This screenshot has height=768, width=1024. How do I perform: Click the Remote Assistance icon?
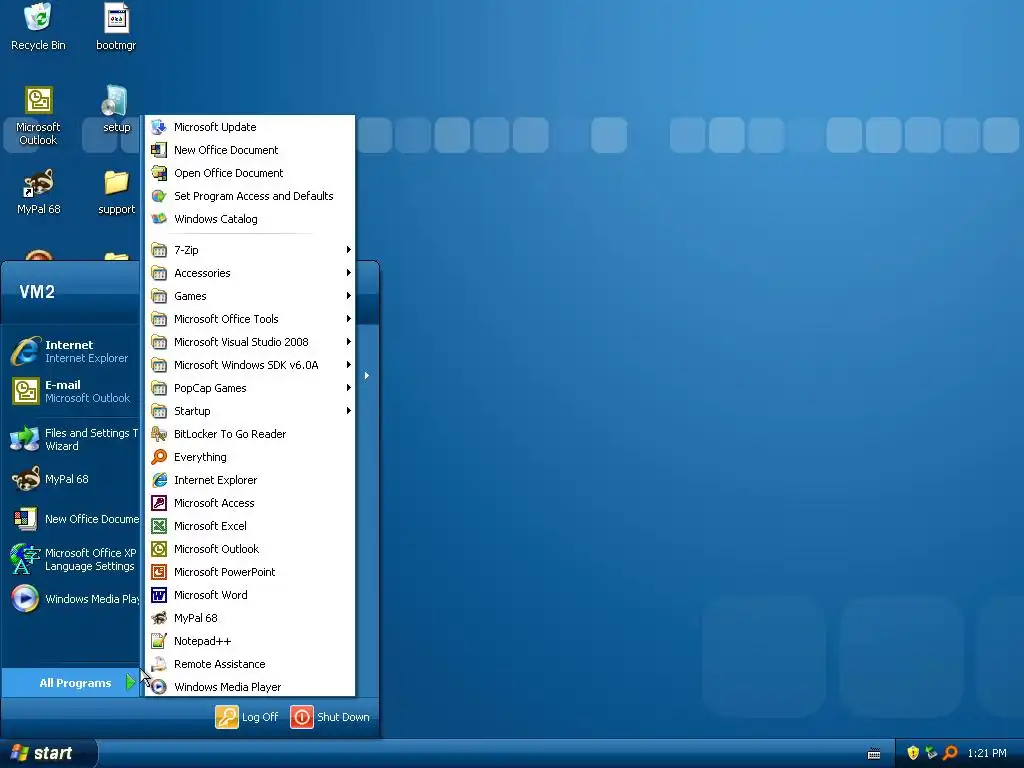[159, 664]
